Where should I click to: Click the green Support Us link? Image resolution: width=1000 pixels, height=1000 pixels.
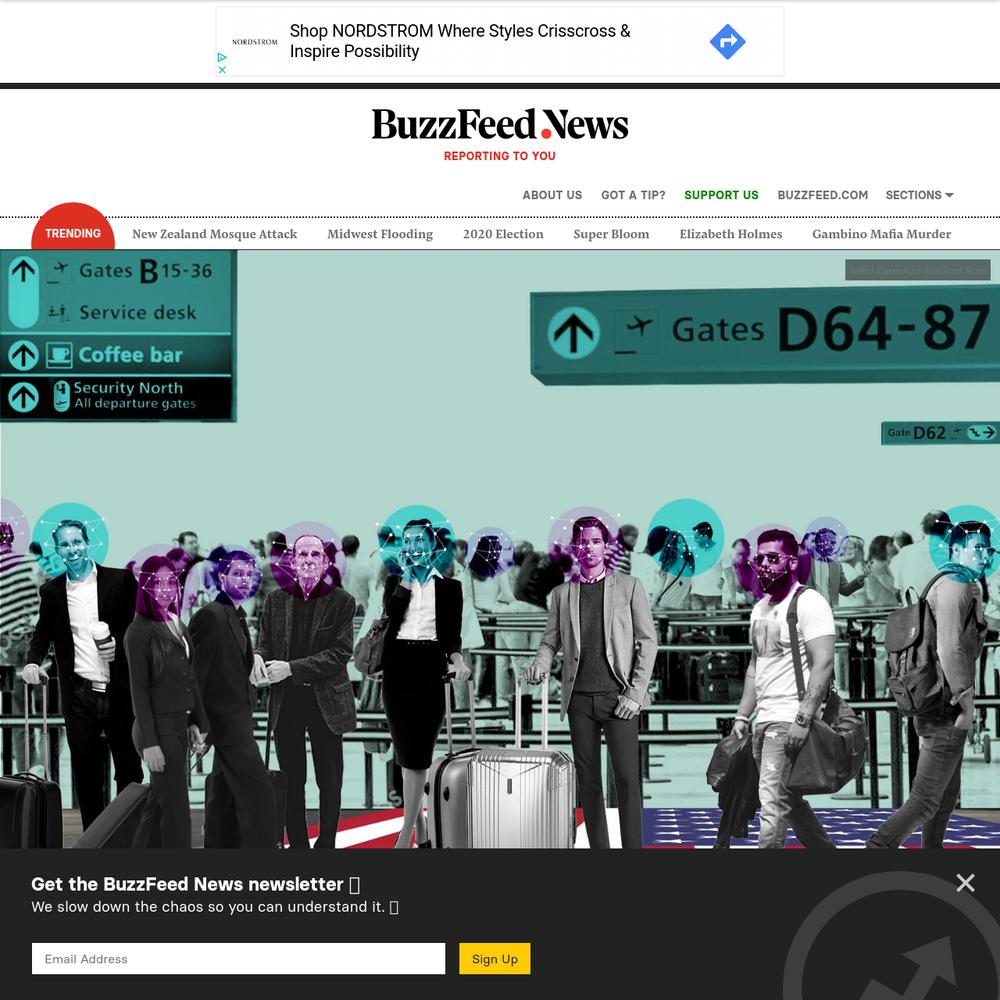click(721, 195)
